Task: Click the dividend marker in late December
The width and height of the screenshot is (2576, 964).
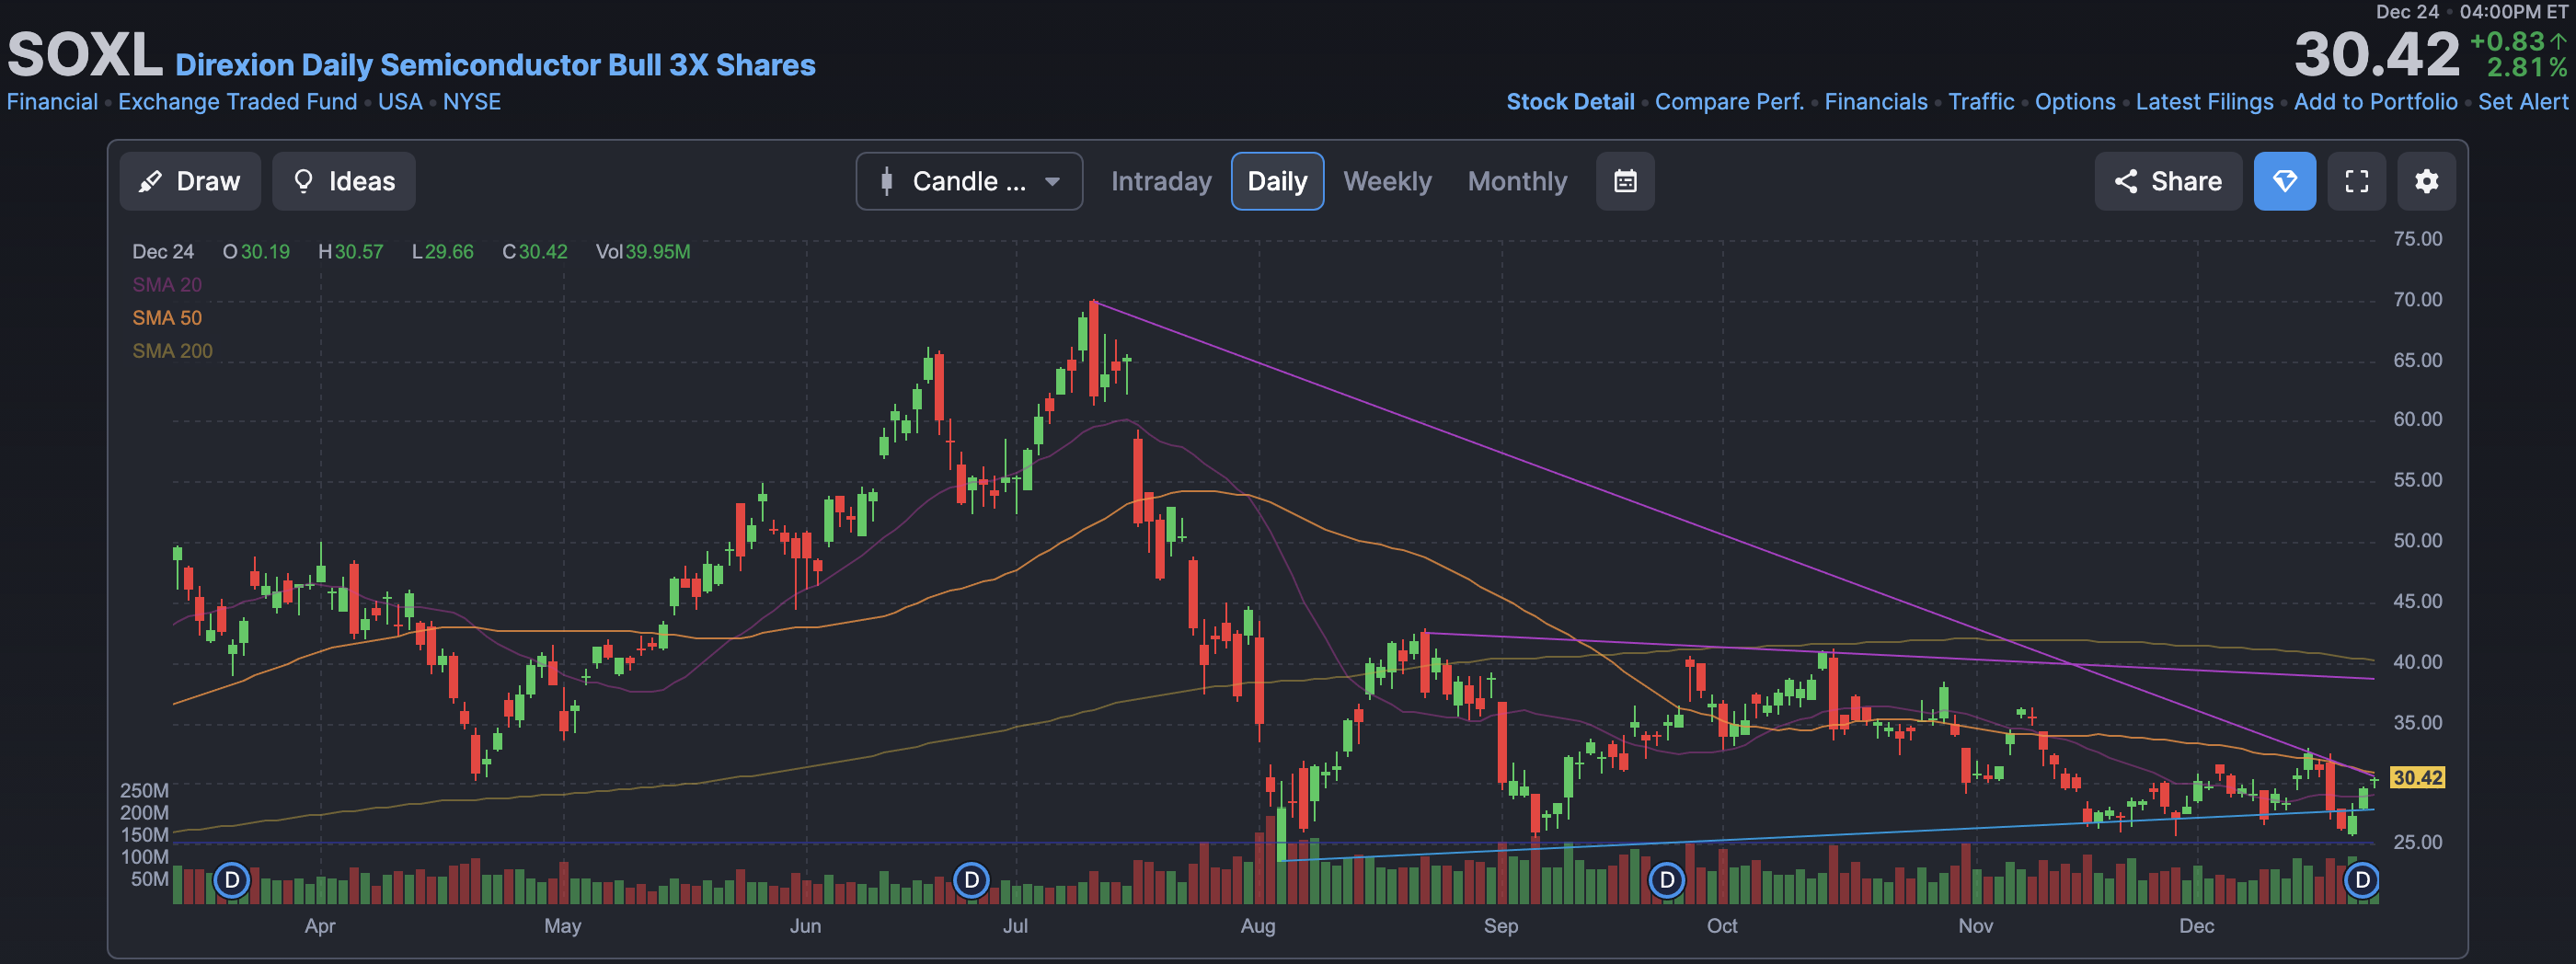Action: point(2362,880)
